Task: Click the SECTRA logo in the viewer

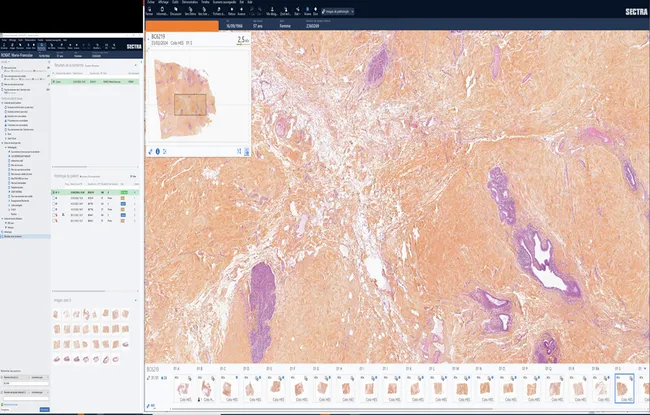Action: tap(636, 12)
